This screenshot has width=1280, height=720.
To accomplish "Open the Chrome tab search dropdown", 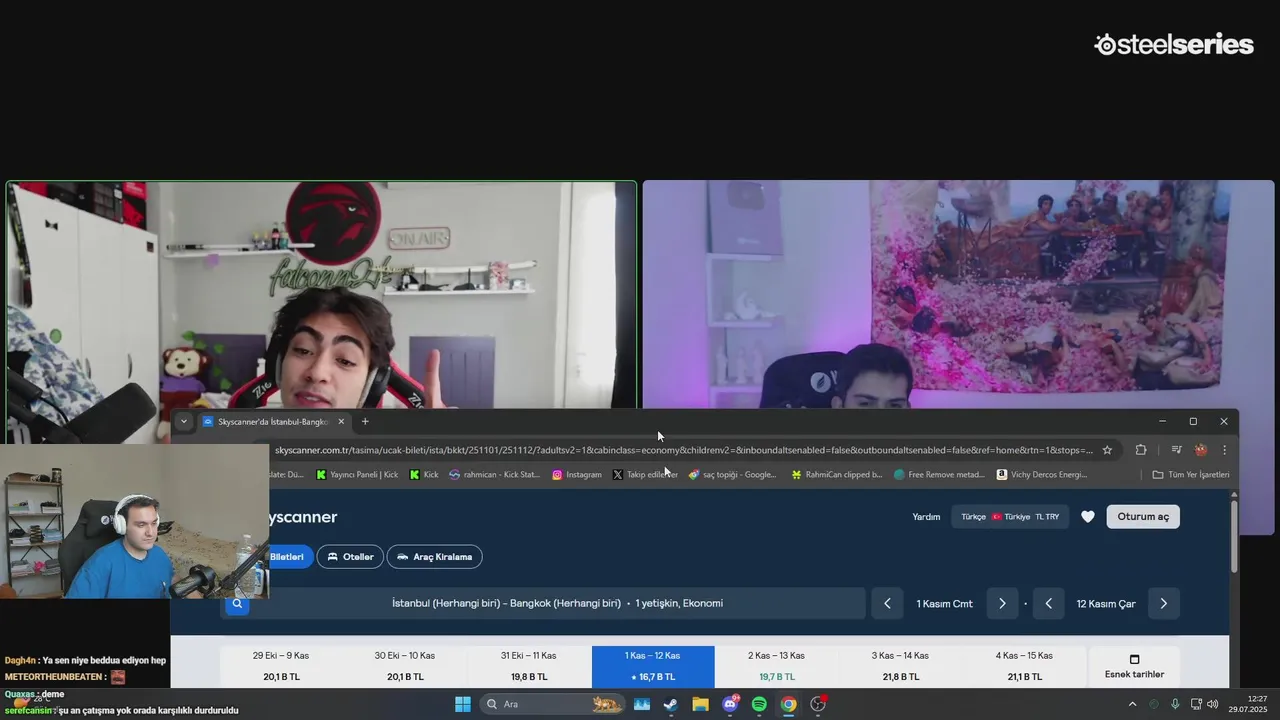I will pyautogui.click(x=183, y=422).
